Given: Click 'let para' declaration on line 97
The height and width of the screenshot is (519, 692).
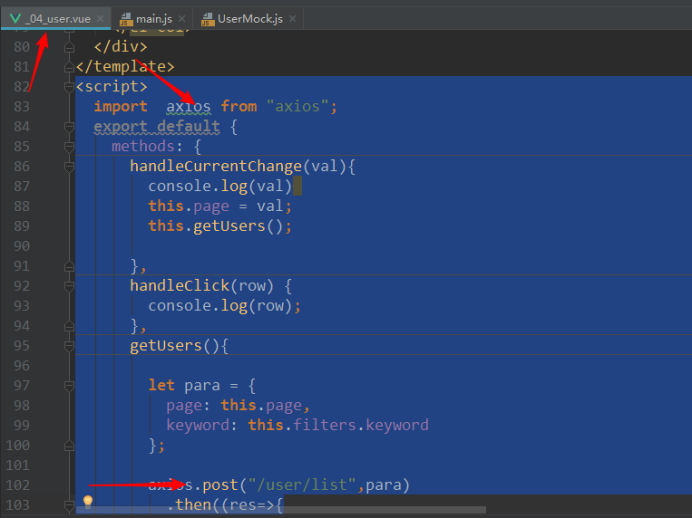Looking at the screenshot, I should pos(184,386).
